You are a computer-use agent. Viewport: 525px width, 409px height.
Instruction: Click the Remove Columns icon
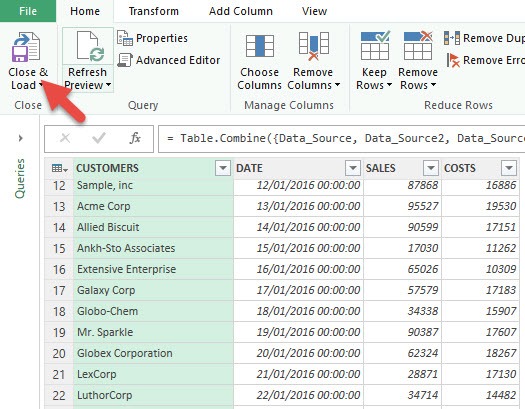pos(313,46)
